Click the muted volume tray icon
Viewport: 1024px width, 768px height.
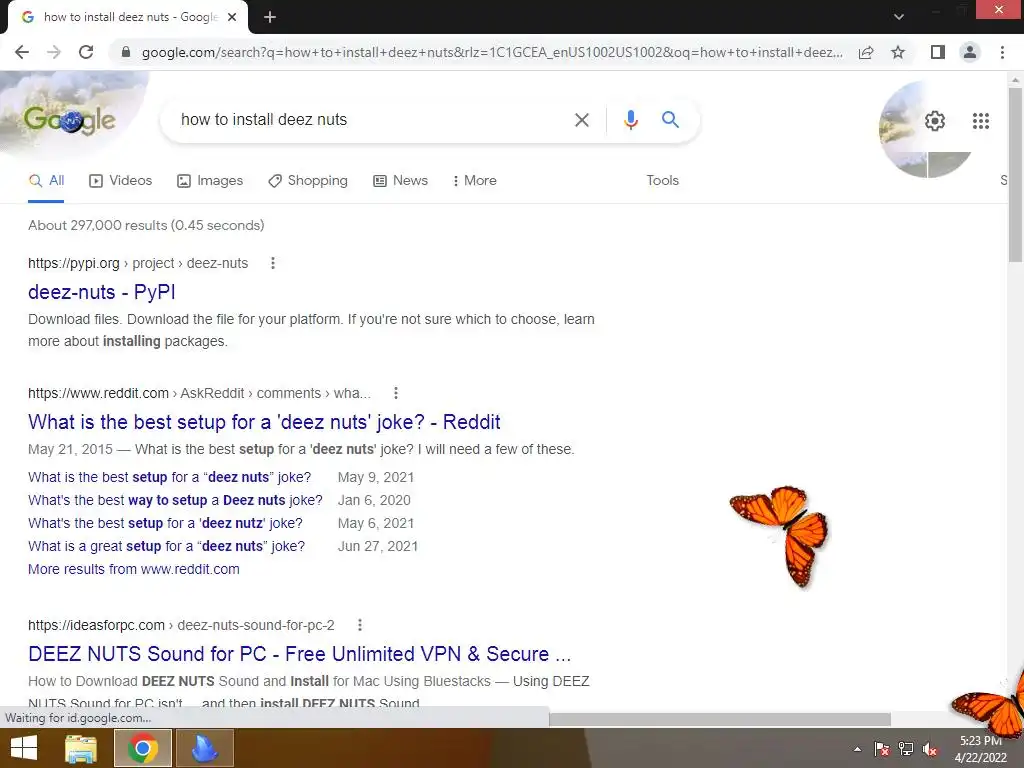(x=930, y=749)
